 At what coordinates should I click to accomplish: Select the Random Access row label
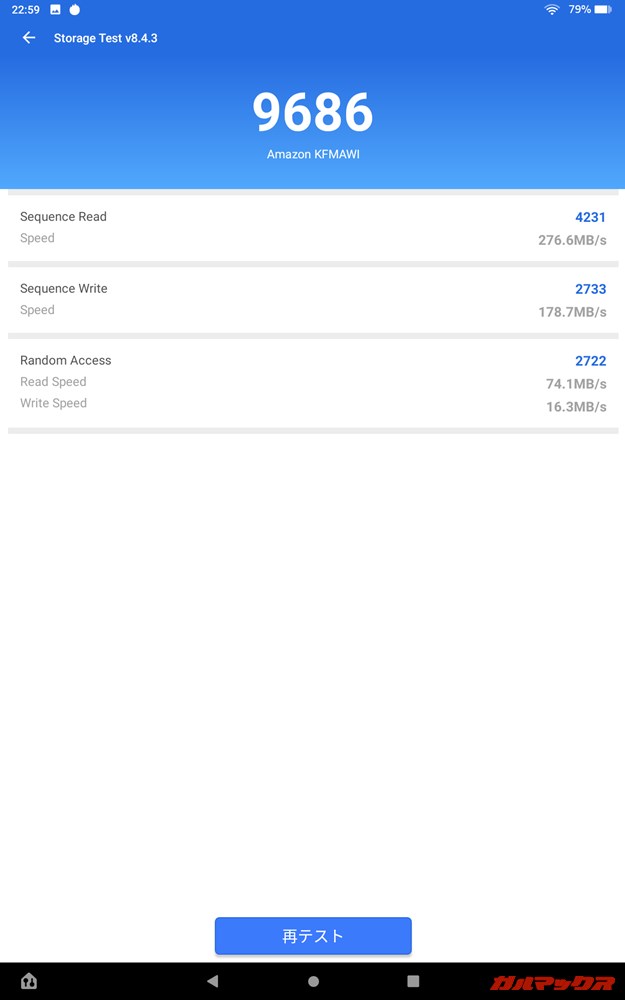[x=65, y=361]
